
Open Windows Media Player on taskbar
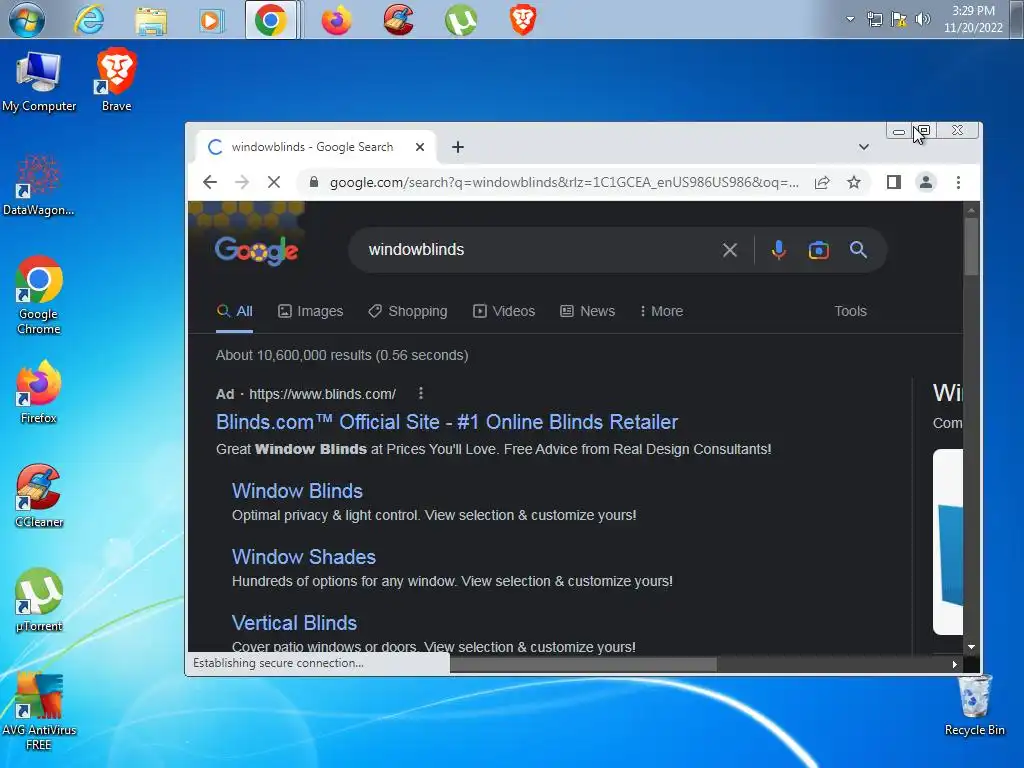click(x=211, y=20)
